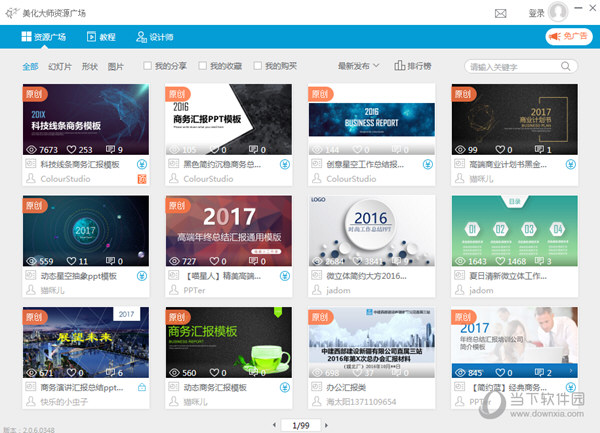The image size is (600, 433).
Task: Click file type icon beside 办公汇报类
Action: tap(316, 387)
